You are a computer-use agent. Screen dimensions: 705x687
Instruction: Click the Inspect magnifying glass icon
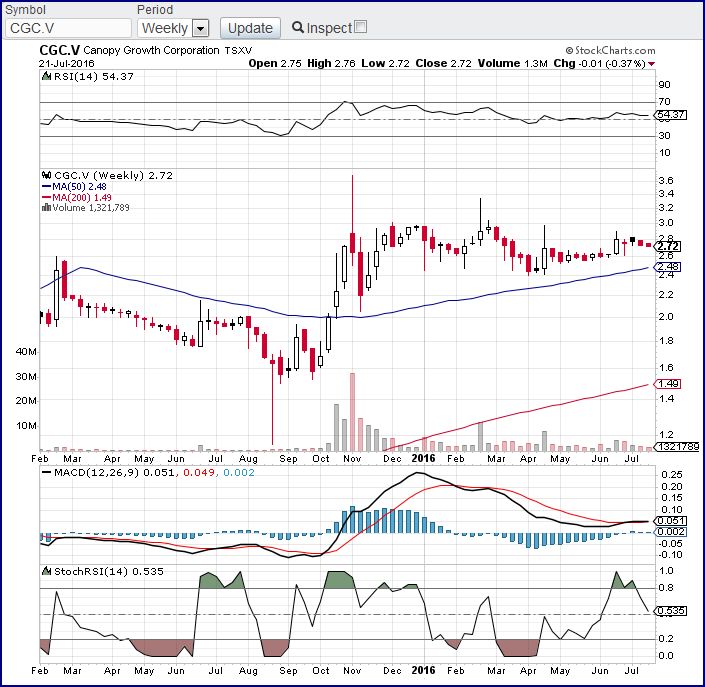(x=298, y=27)
